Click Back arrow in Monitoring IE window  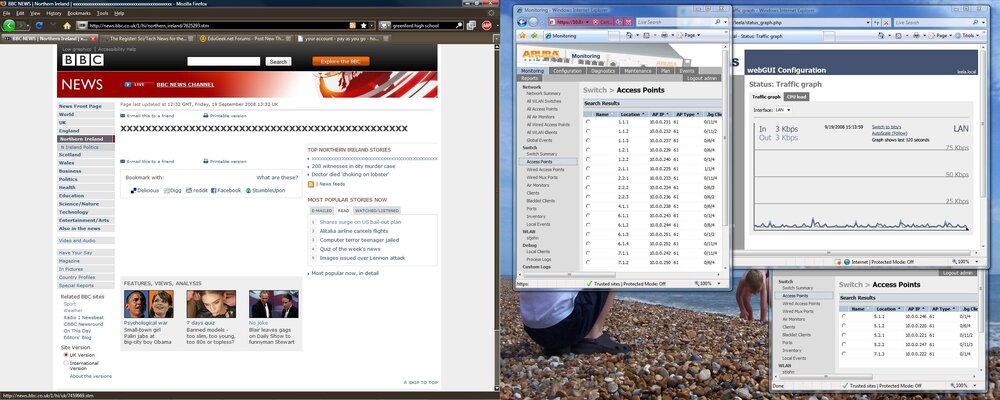pos(521,22)
